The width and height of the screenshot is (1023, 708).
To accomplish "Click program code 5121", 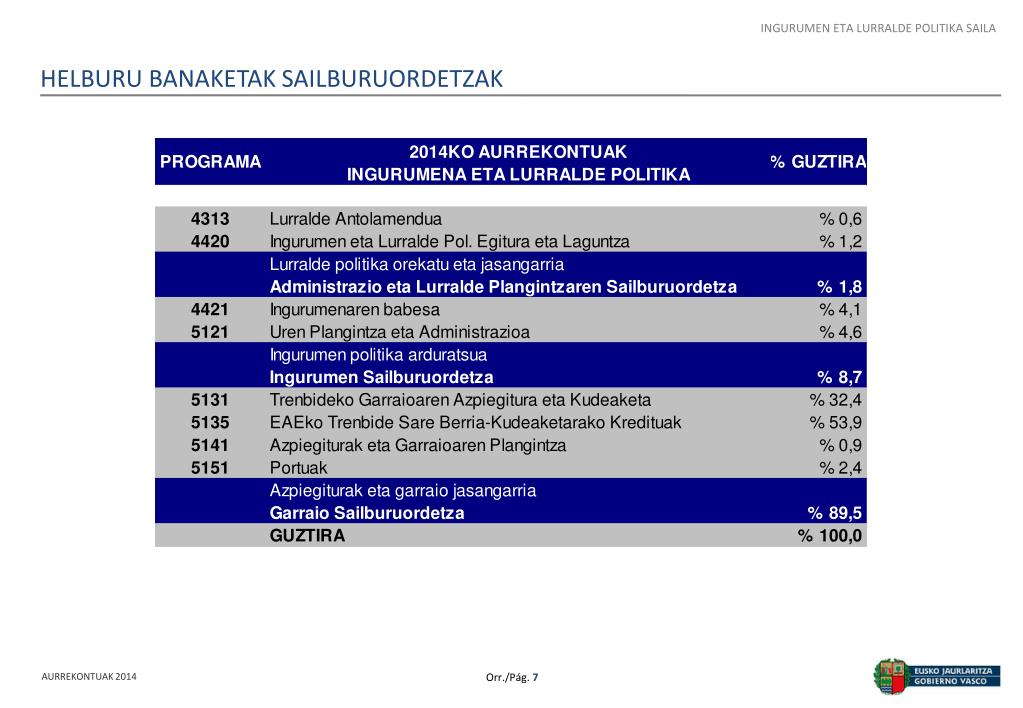I will (x=210, y=332).
